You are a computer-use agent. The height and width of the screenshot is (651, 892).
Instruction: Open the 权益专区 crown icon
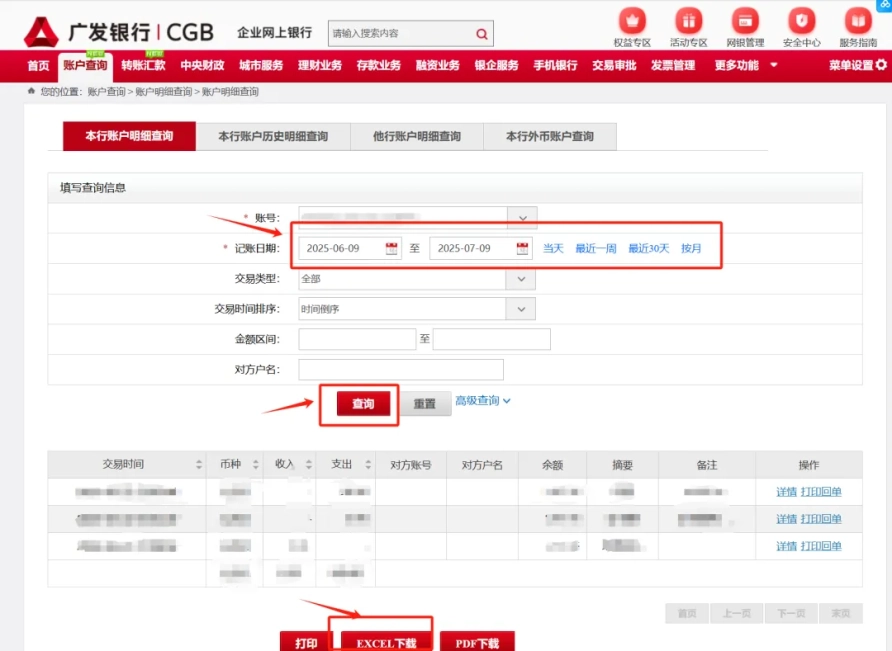click(631, 18)
